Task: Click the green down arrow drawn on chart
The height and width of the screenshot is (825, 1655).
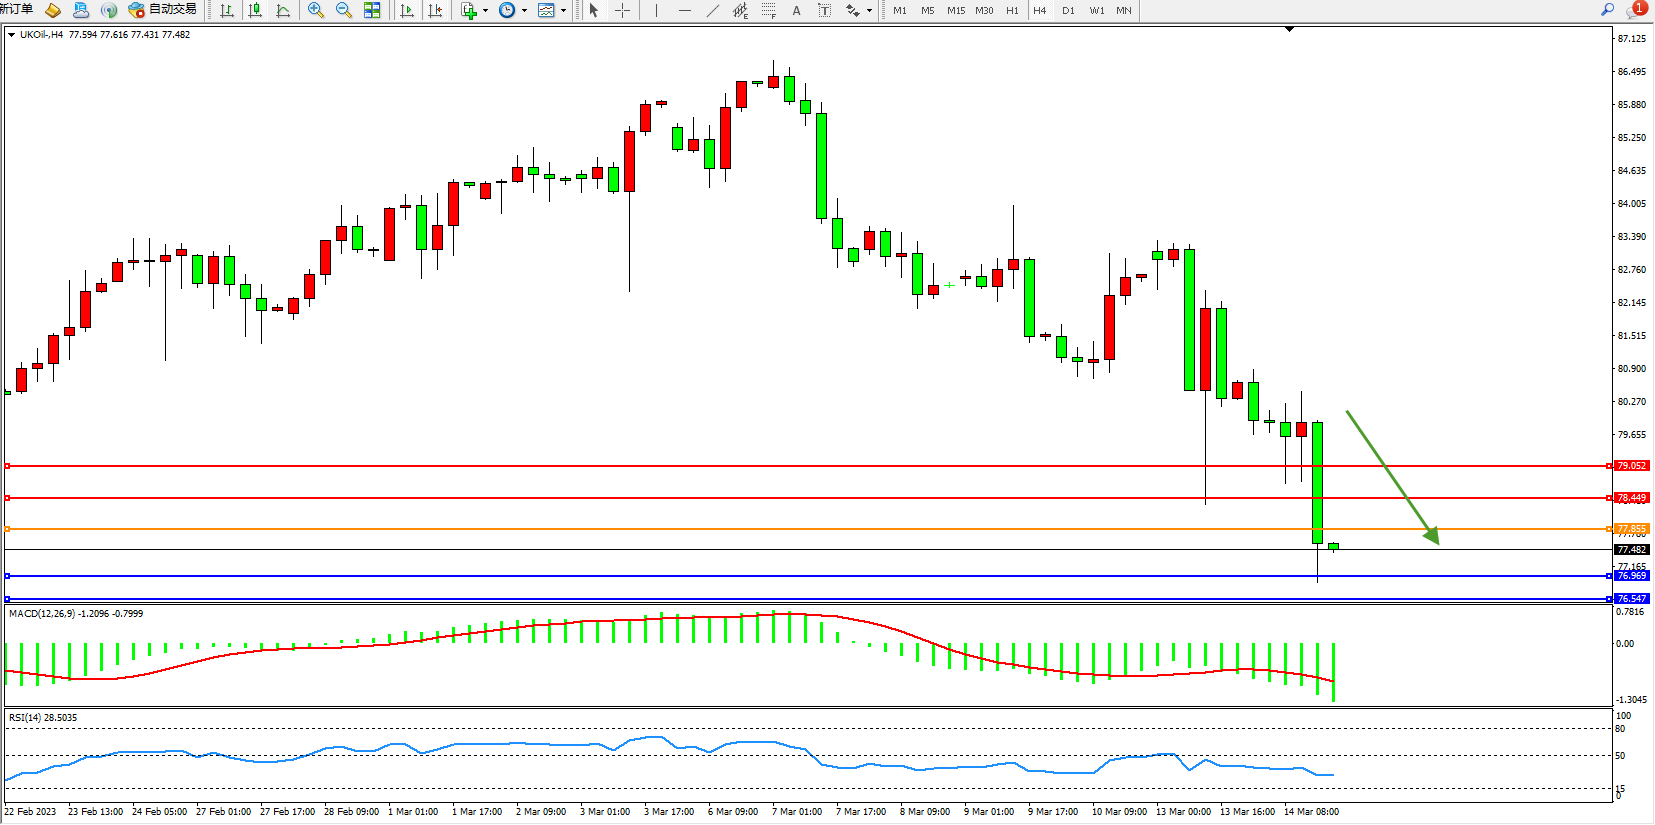Action: click(1392, 477)
